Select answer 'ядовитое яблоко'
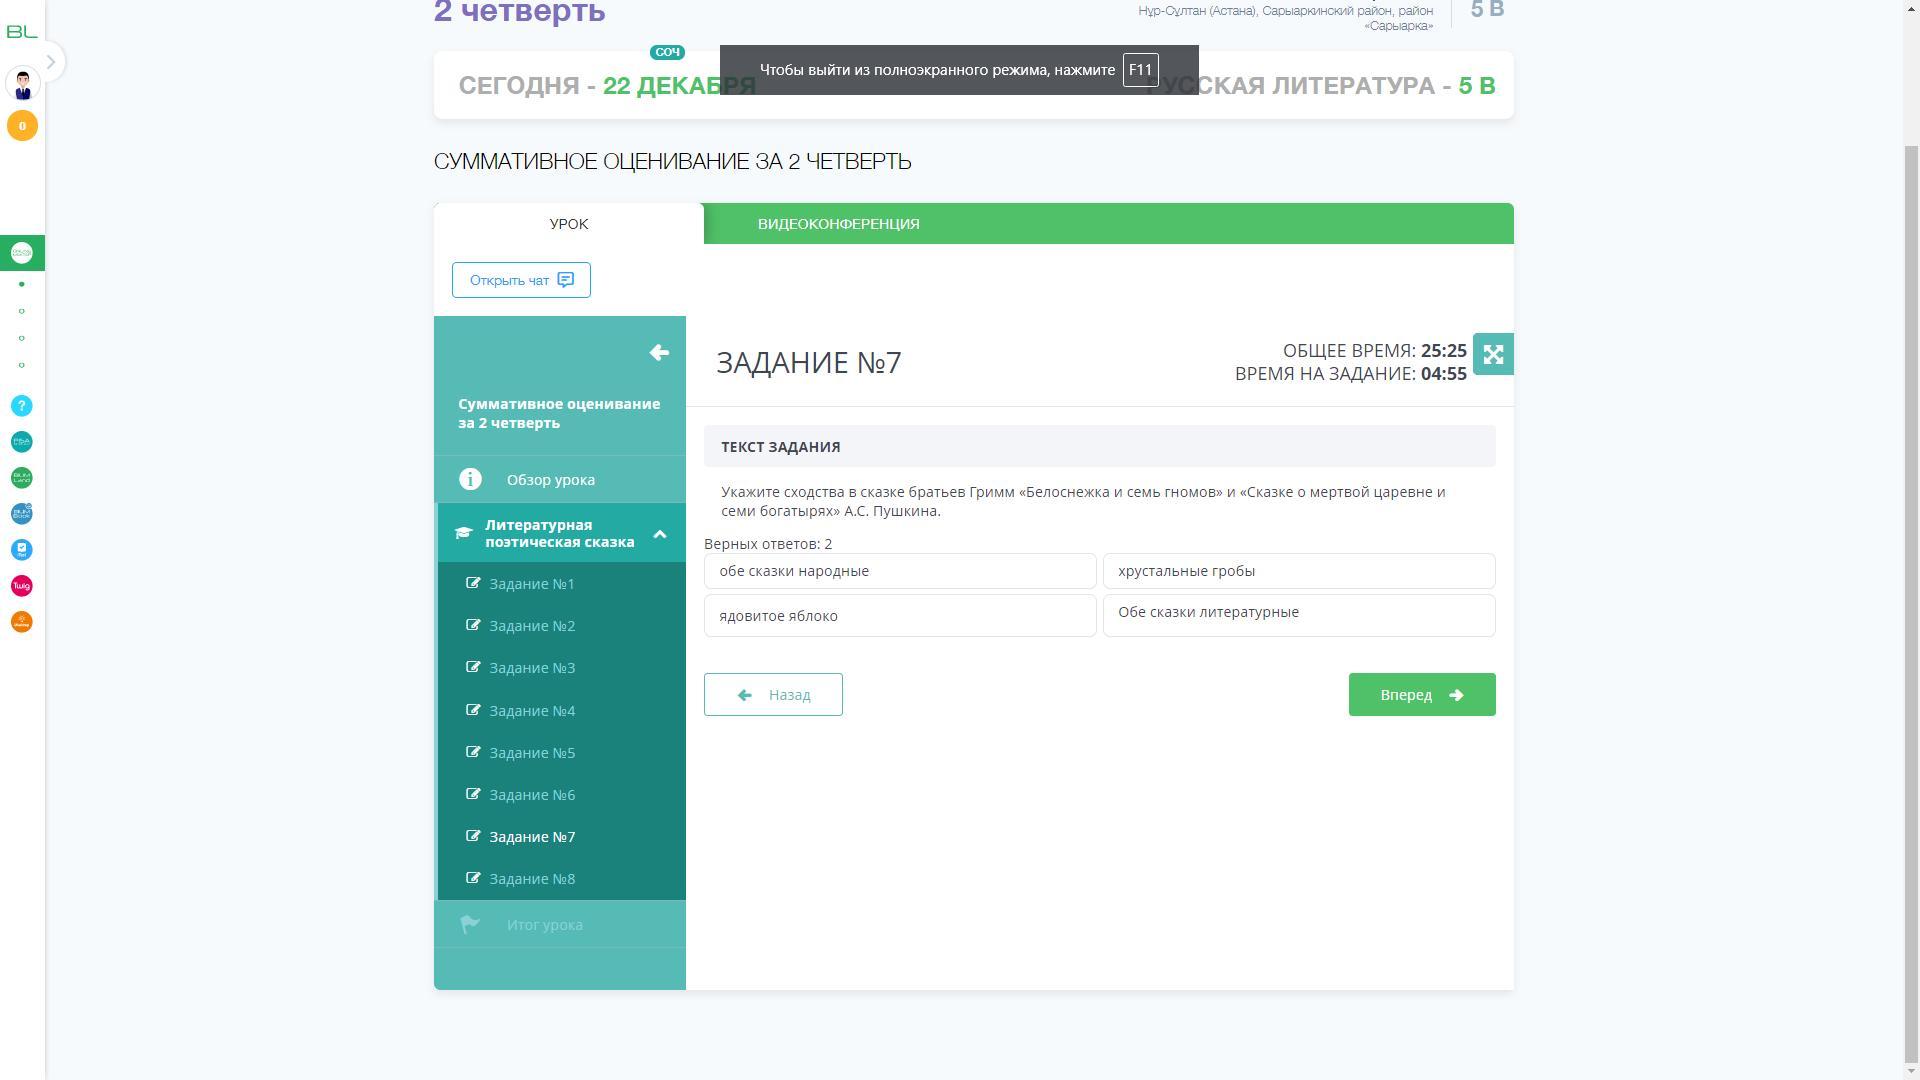Viewport: 1920px width, 1080px height. pyautogui.click(x=899, y=616)
